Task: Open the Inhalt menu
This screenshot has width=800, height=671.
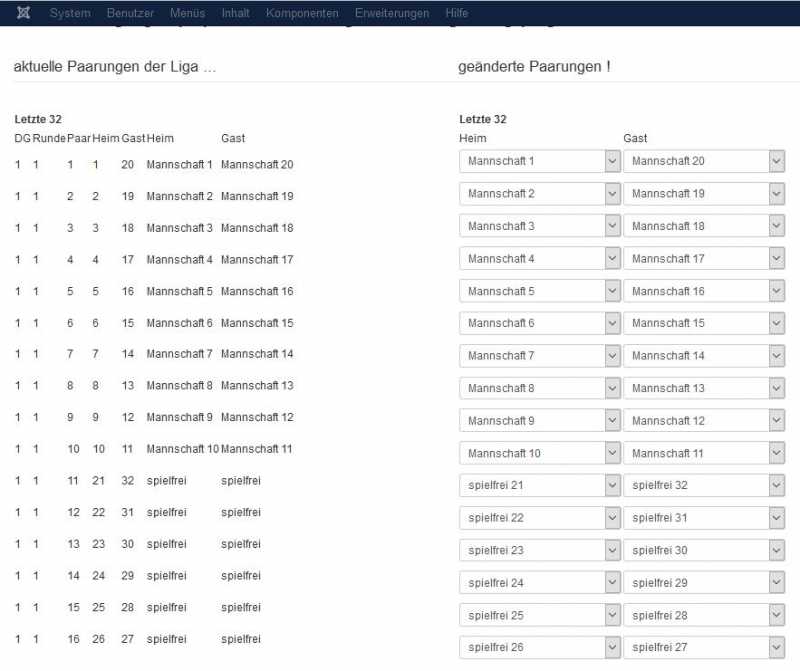Action: [x=236, y=13]
